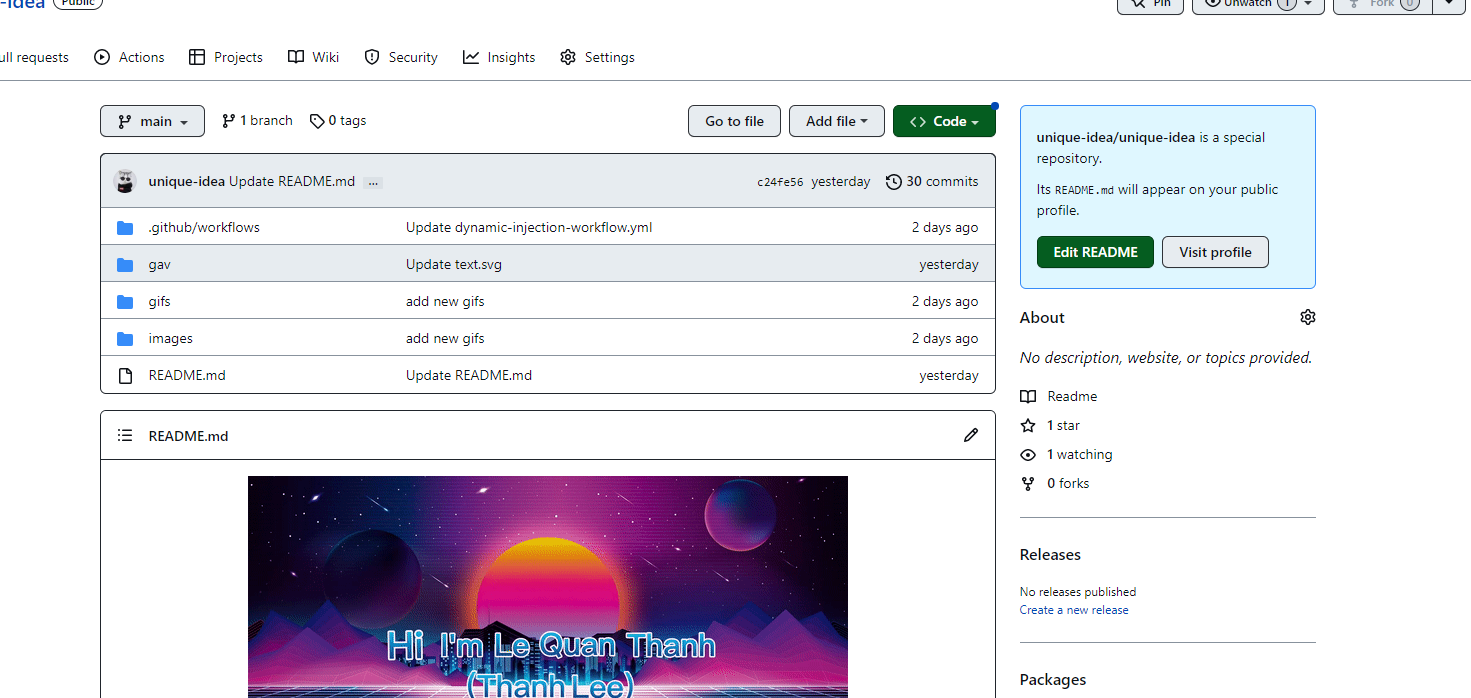The height and width of the screenshot is (698, 1471).
Task: Click the Visit profile button
Action: (1215, 252)
